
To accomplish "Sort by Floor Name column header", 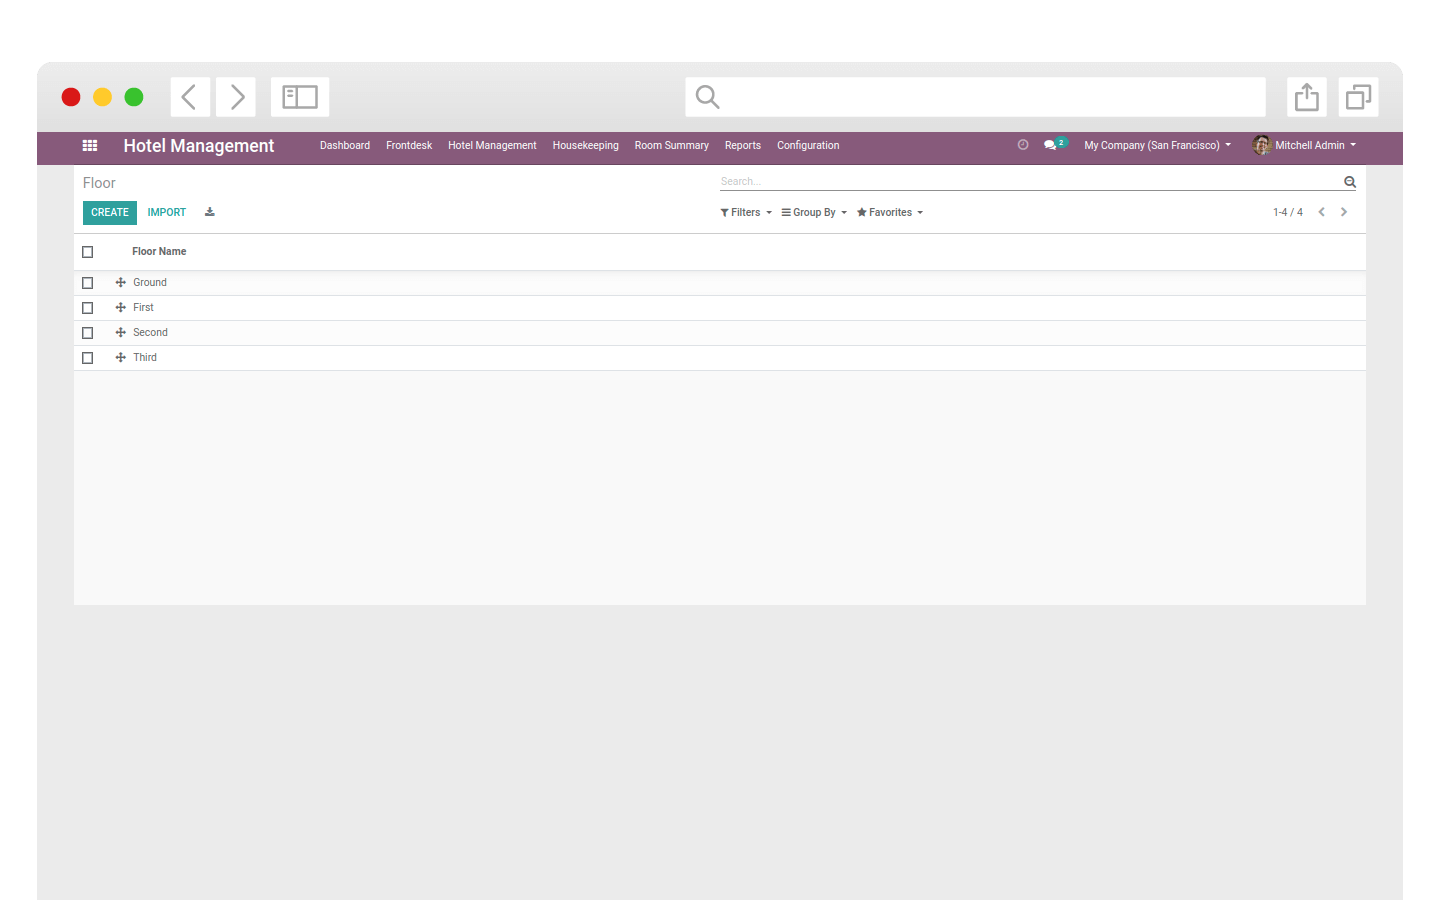I will coord(159,252).
